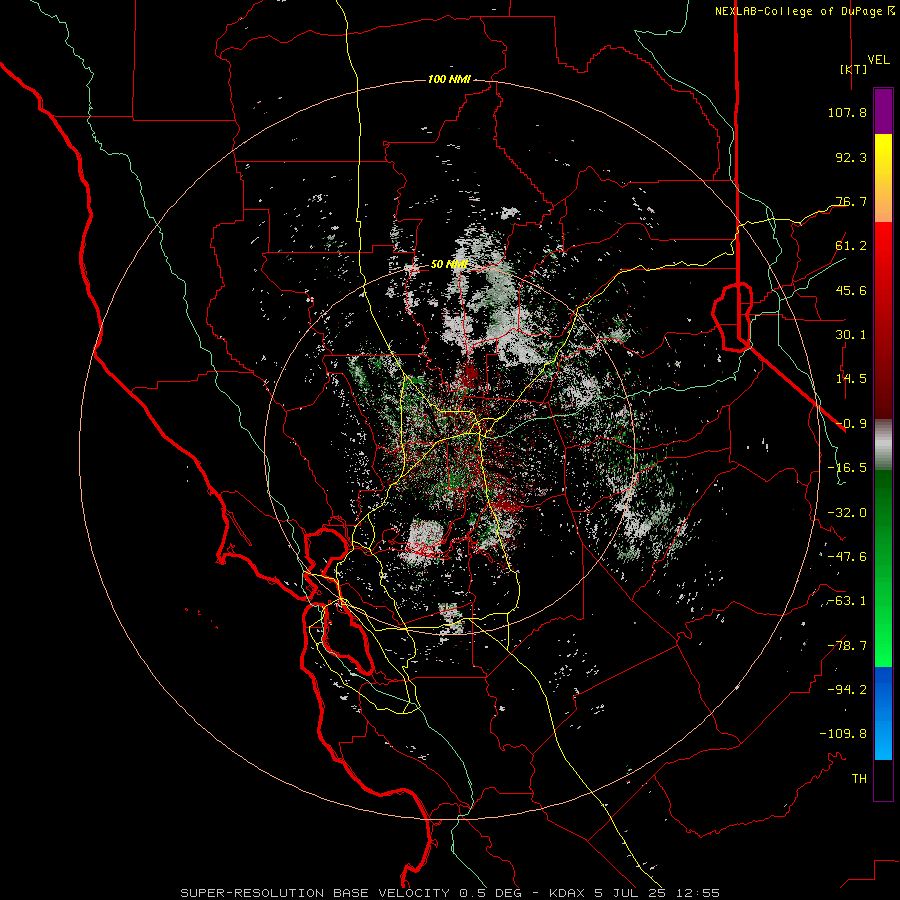Viewport: 900px width, 900px height.
Task: Select the blue gradient segment of the color bar
Action: point(883,713)
